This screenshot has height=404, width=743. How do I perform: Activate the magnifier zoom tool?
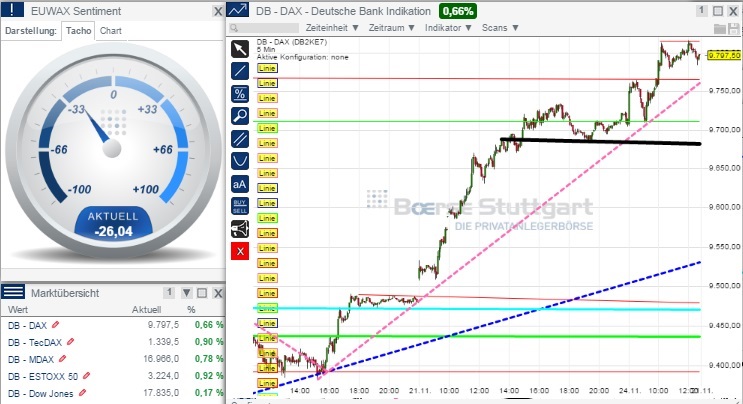click(240, 116)
